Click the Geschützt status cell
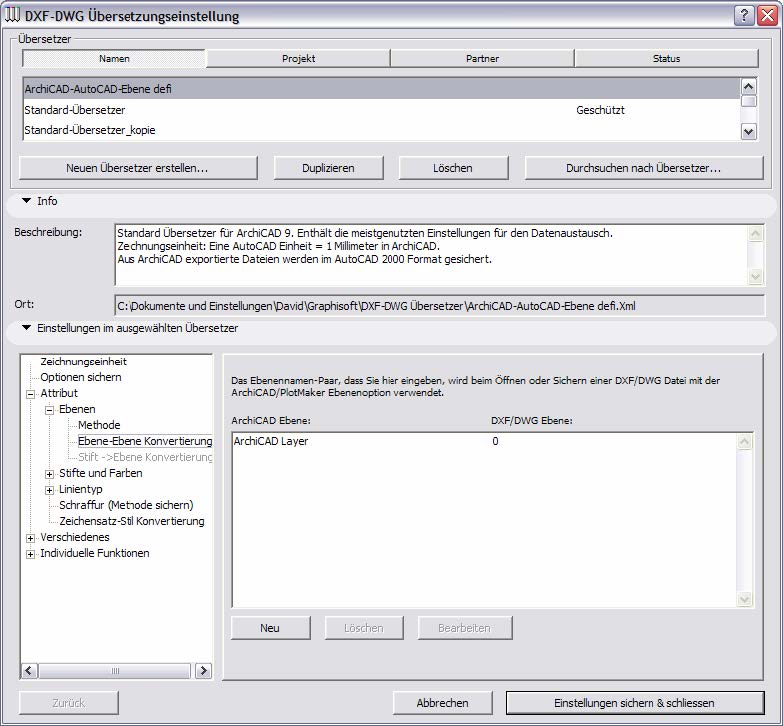Image resolution: width=783 pixels, height=726 pixels. coord(600,110)
